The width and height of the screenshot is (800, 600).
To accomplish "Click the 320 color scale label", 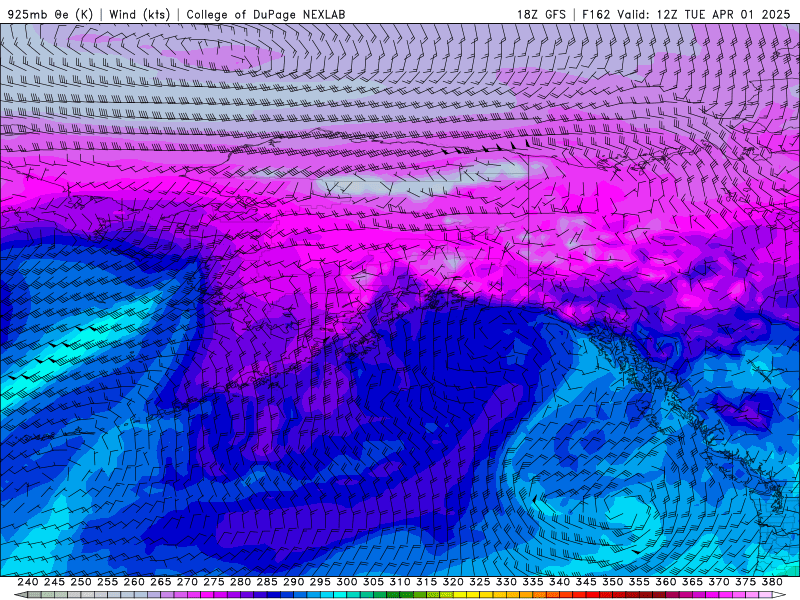I will (x=453, y=582).
